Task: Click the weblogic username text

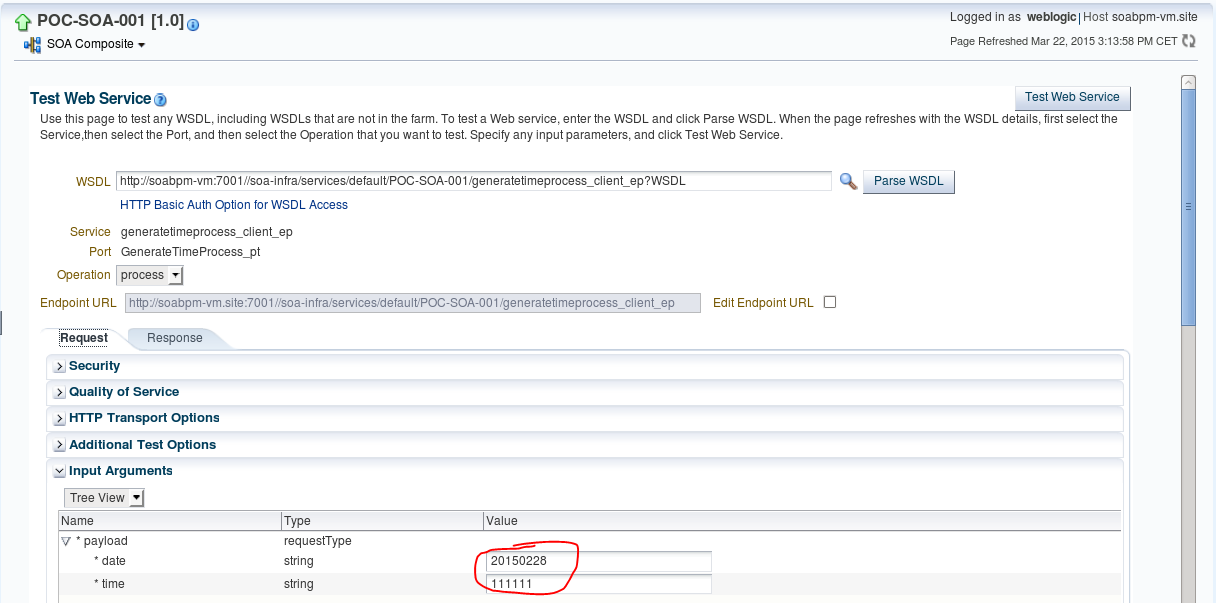Action: 1050,17
